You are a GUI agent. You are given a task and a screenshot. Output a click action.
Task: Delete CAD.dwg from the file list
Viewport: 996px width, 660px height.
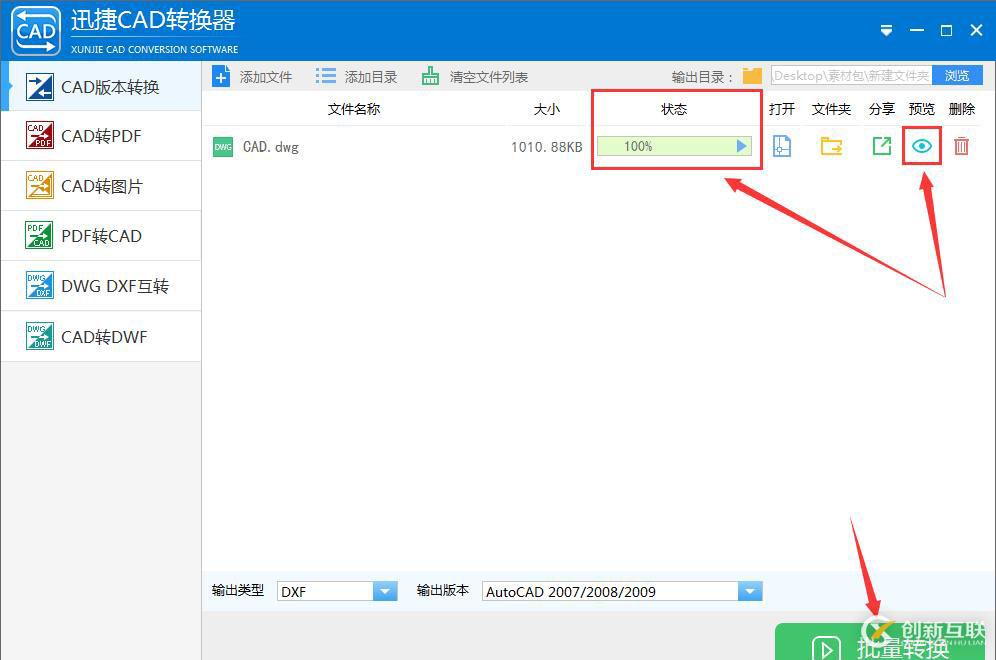coord(960,146)
